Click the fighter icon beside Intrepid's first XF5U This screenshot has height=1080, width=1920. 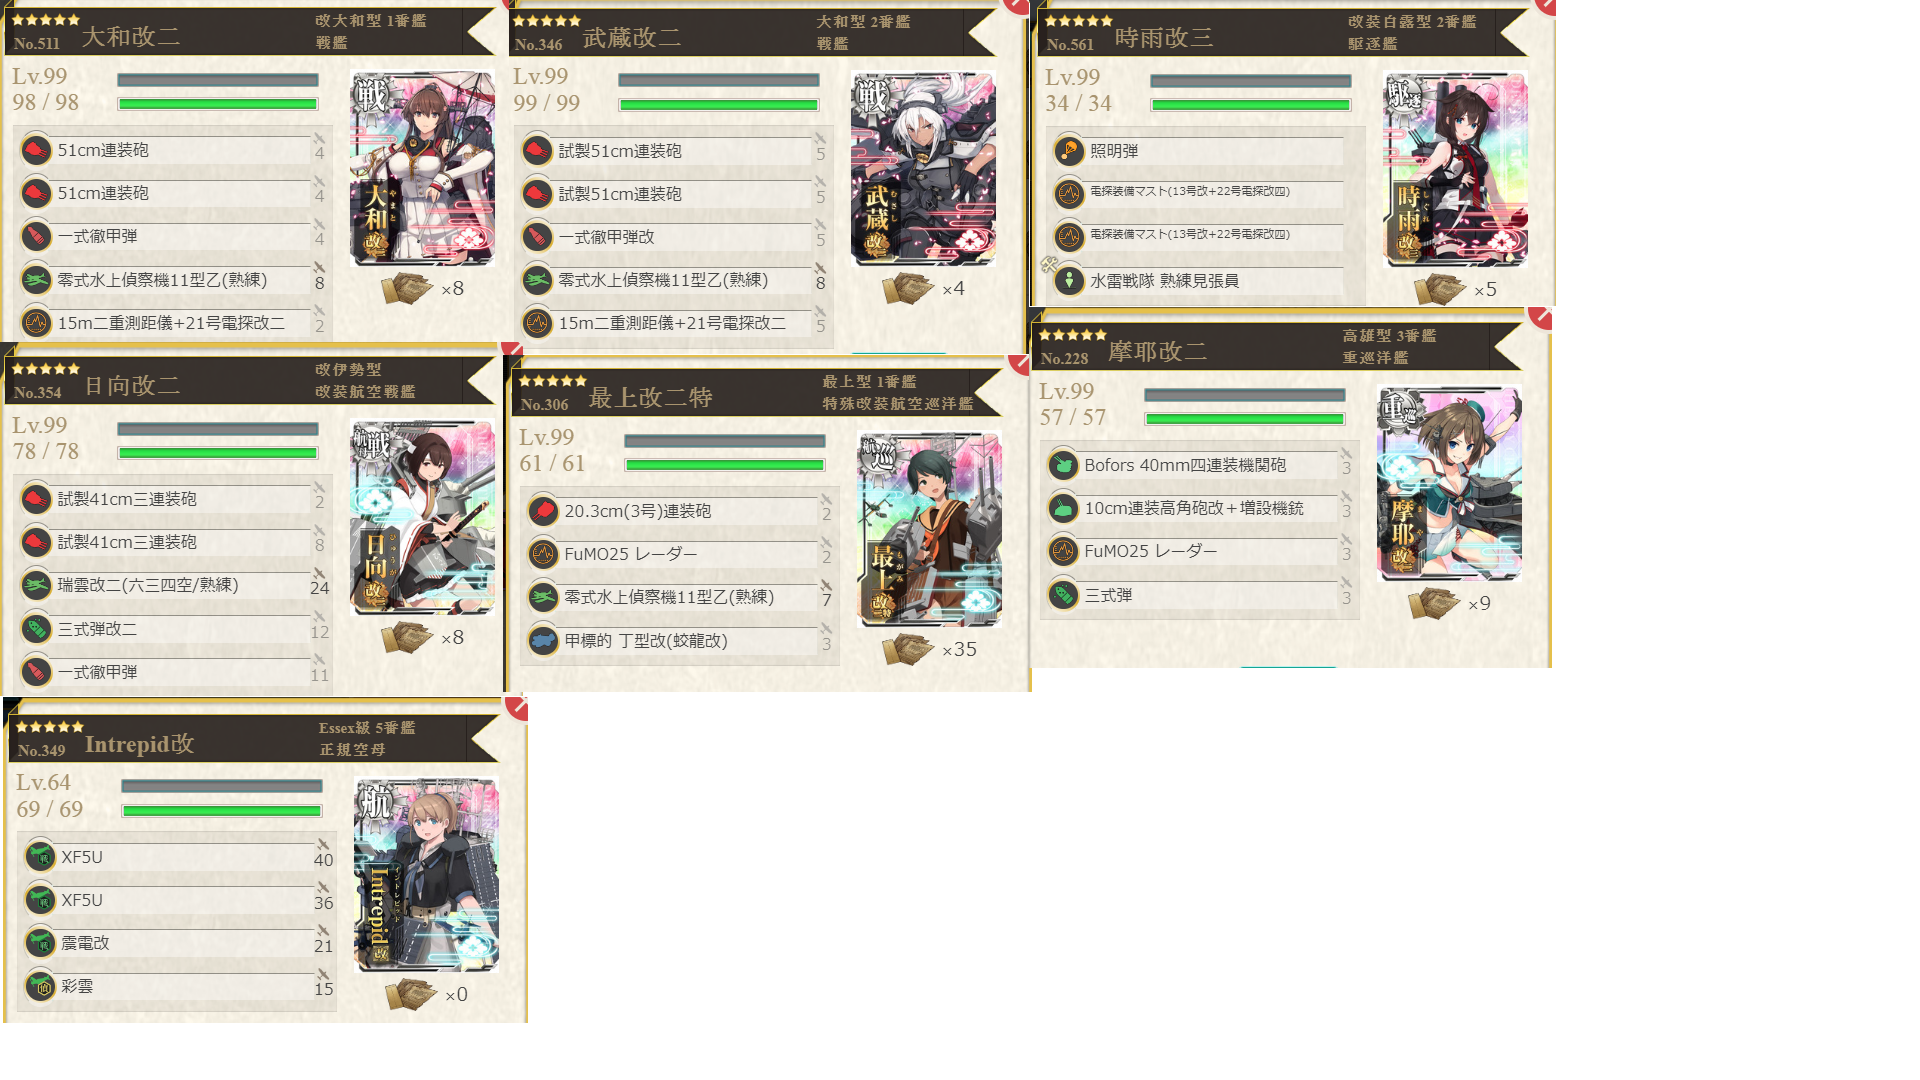pyautogui.click(x=40, y=857)
